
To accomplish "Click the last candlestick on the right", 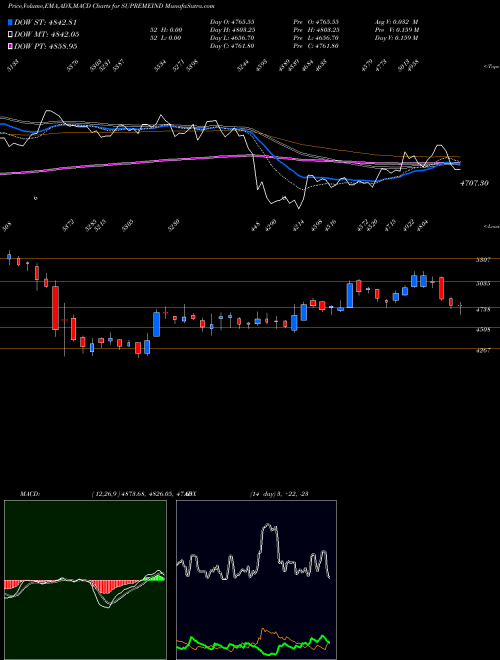I will point(460,308).
